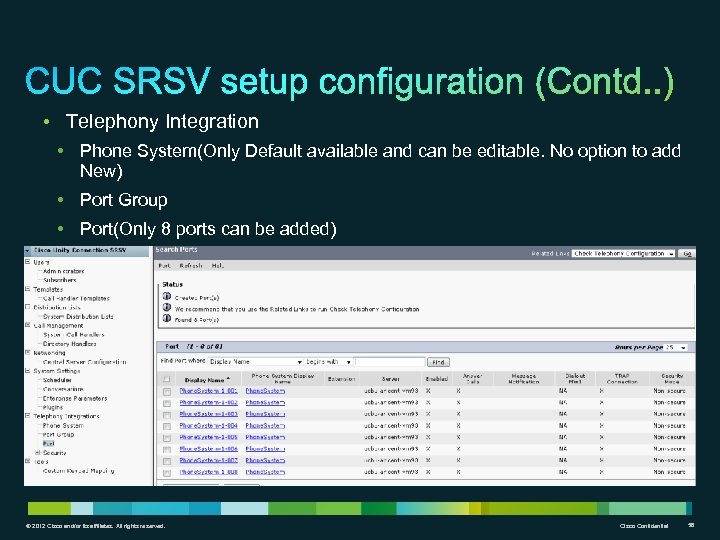Screen dimensions: 720x540
Task: Open Enterprise Parameters in the tree
Action: coord(75,398)
